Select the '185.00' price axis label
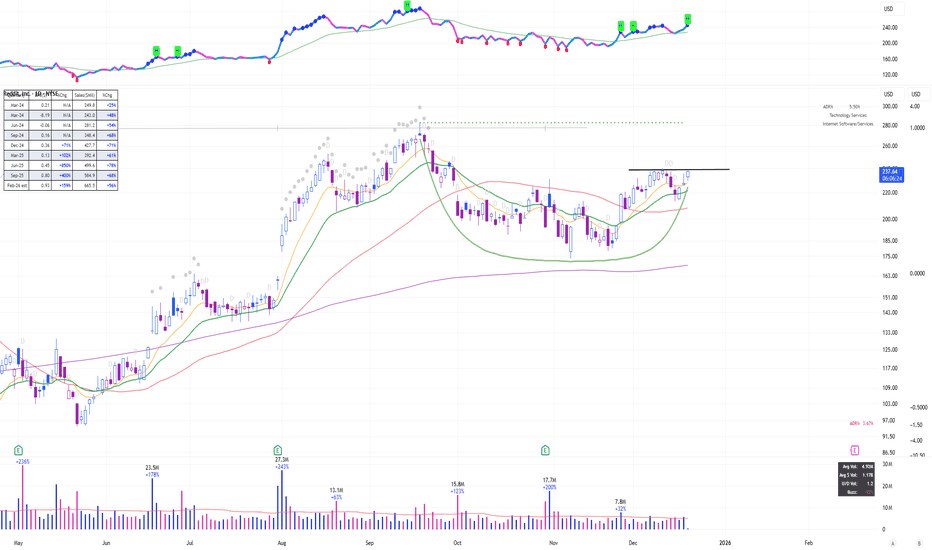The width and height of the screenshot is (932, 550). (889, 241)
